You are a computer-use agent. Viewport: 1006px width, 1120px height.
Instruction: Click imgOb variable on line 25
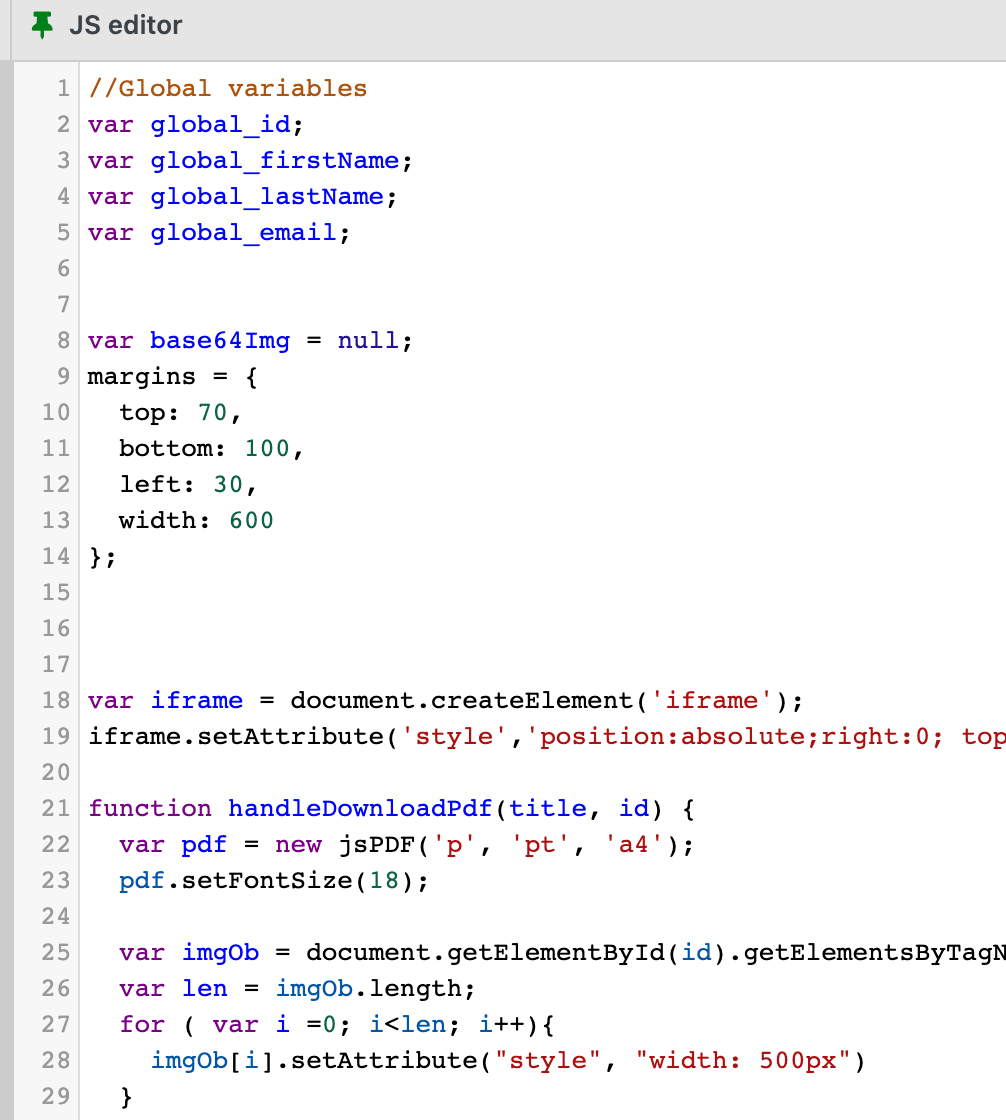tap(220, 953)
